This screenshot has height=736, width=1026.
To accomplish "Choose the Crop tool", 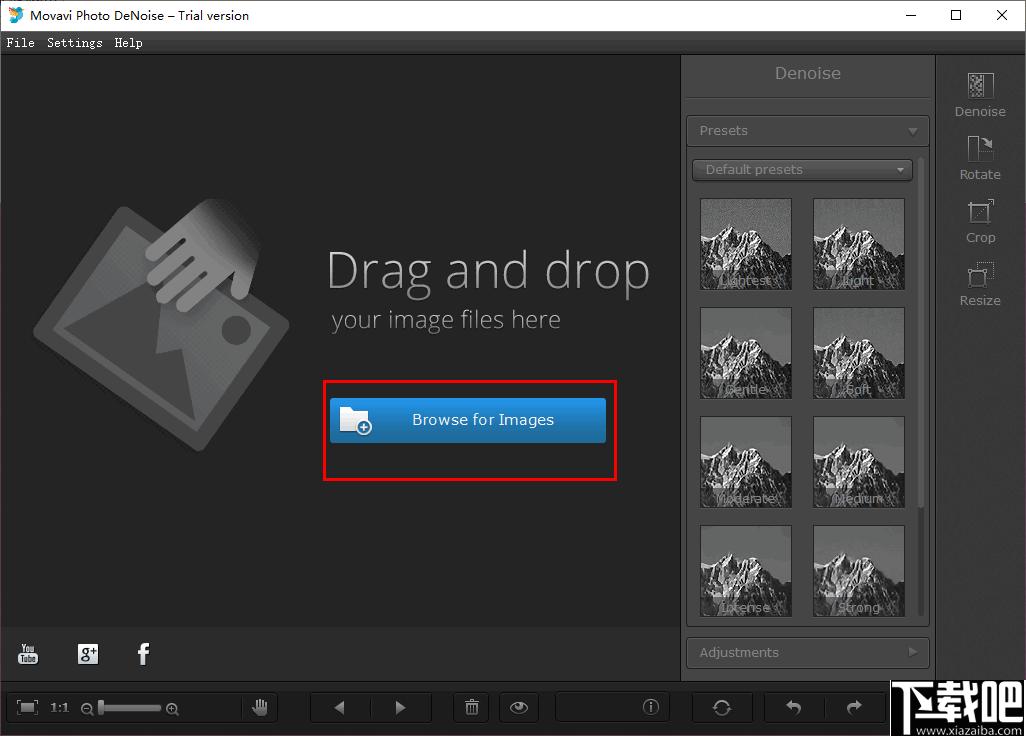I will [x=980, y=221].
